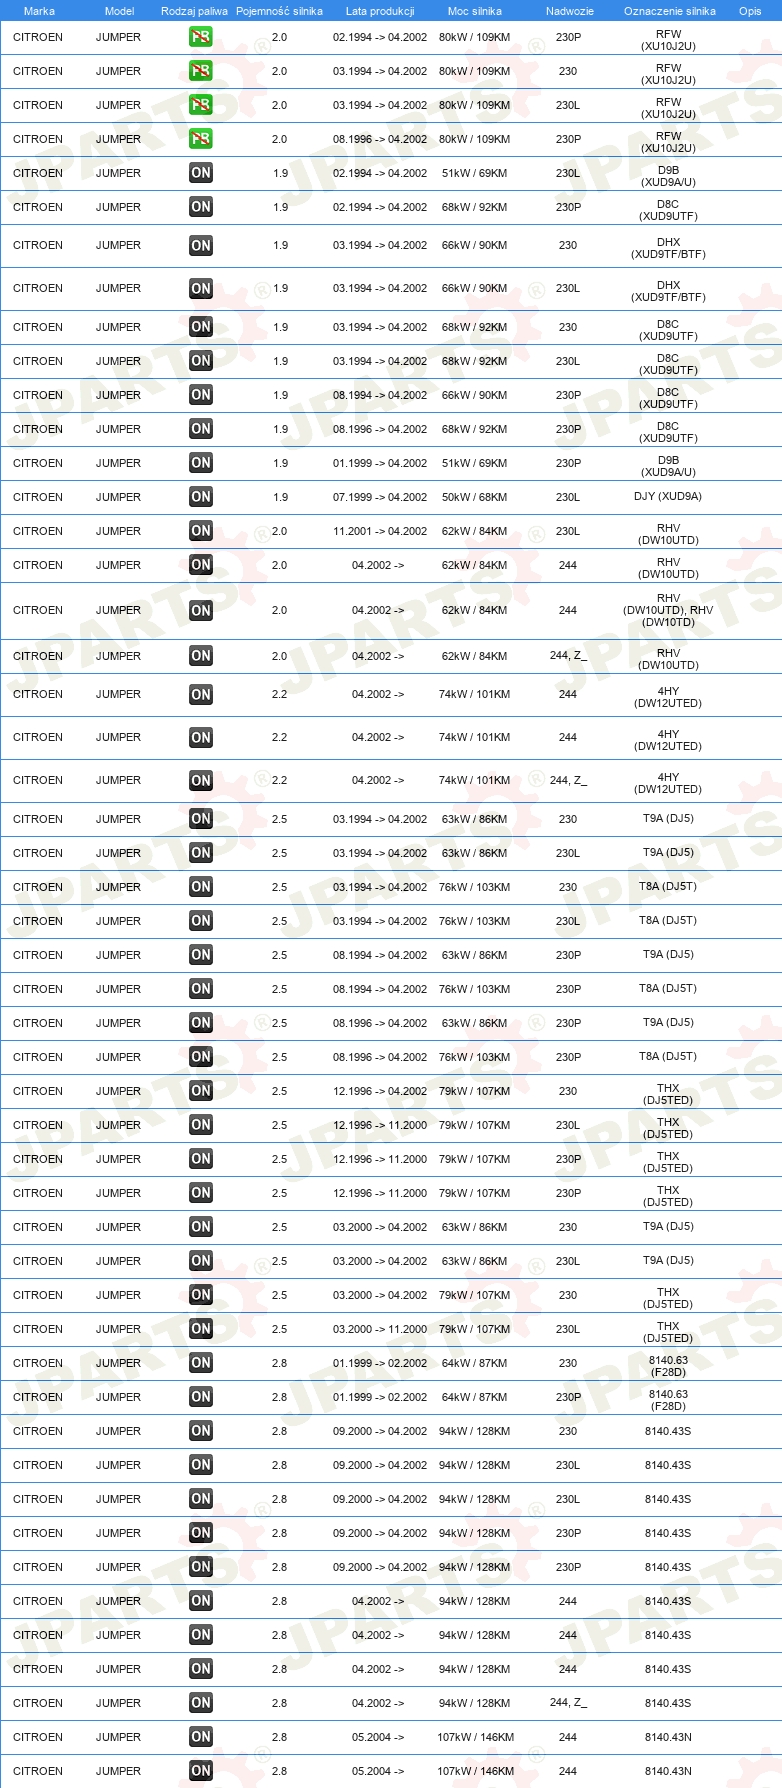
Task: Click '244, Z_' body cell in the 2.8 row
Action: (568, 1703)
